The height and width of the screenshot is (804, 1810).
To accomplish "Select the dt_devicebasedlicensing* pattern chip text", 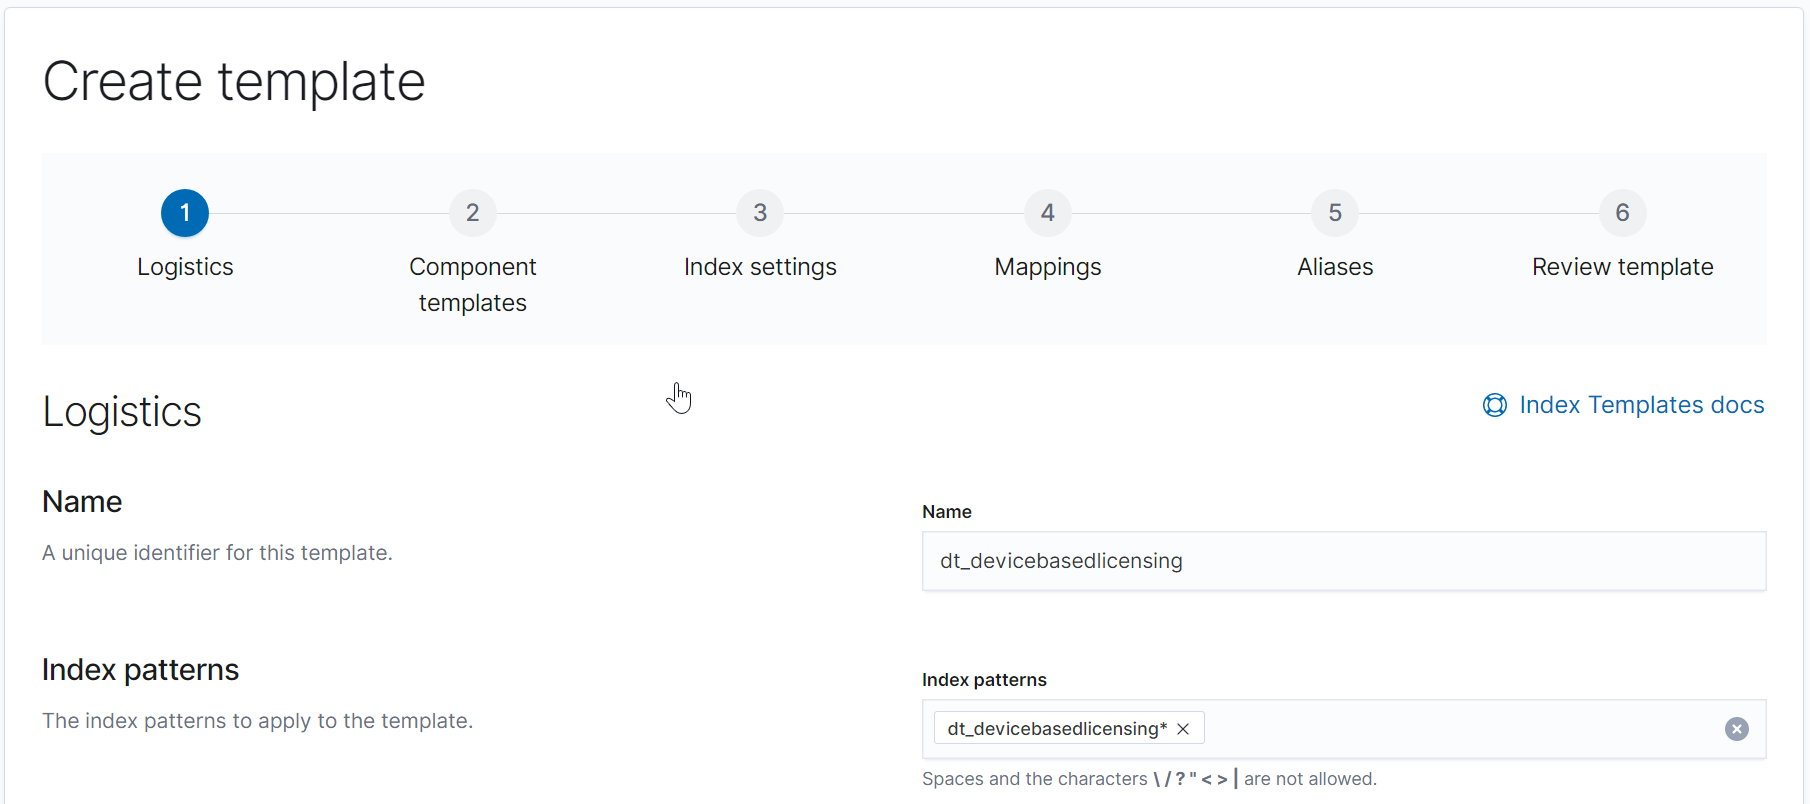I will [1057, 729].
